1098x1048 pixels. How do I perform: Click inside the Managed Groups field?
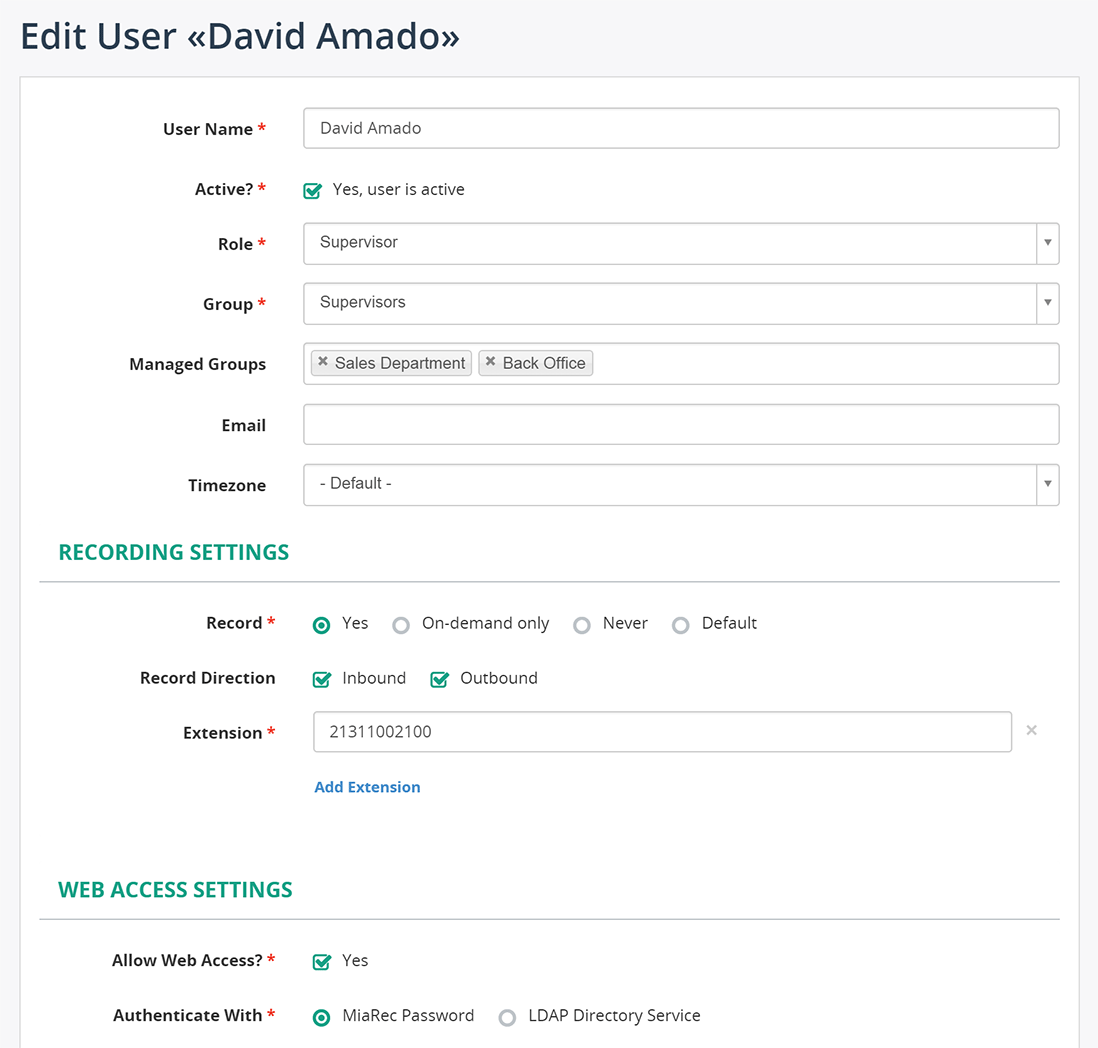820,363
